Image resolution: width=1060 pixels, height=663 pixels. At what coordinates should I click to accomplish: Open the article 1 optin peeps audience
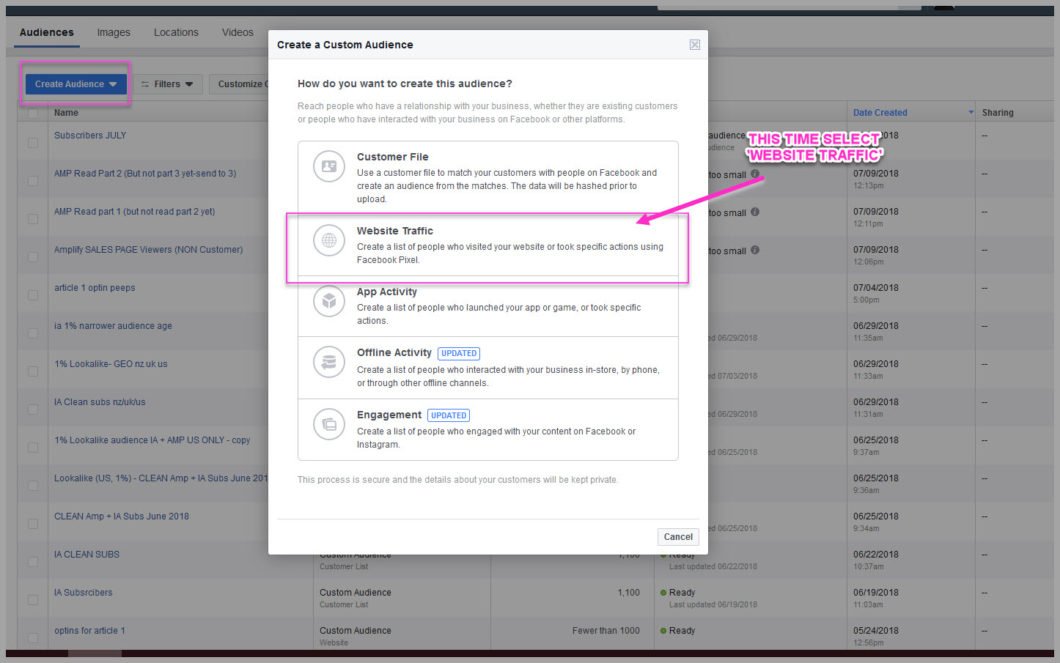[x=95, y=287]
